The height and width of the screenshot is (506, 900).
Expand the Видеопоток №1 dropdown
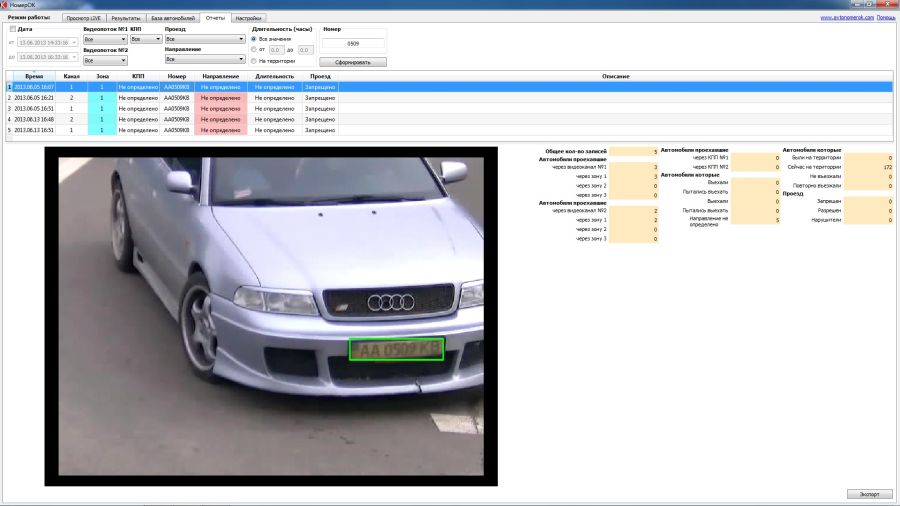tap(105, 39)
